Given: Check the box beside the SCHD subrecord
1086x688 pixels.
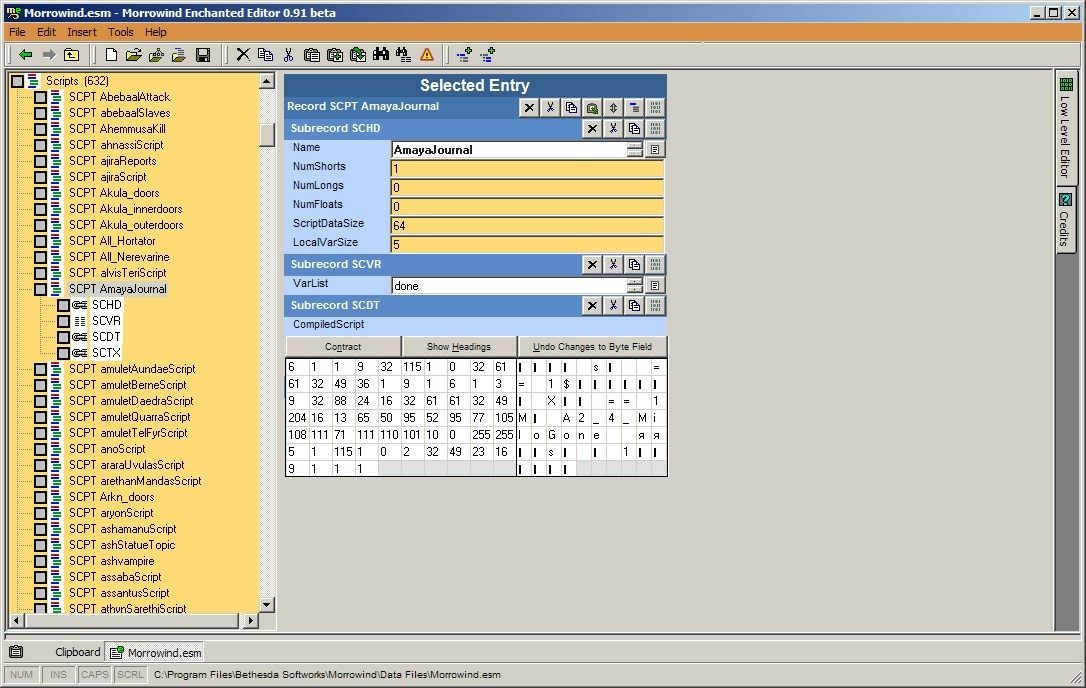Looking at the screenshot, I should pos(64,305).
